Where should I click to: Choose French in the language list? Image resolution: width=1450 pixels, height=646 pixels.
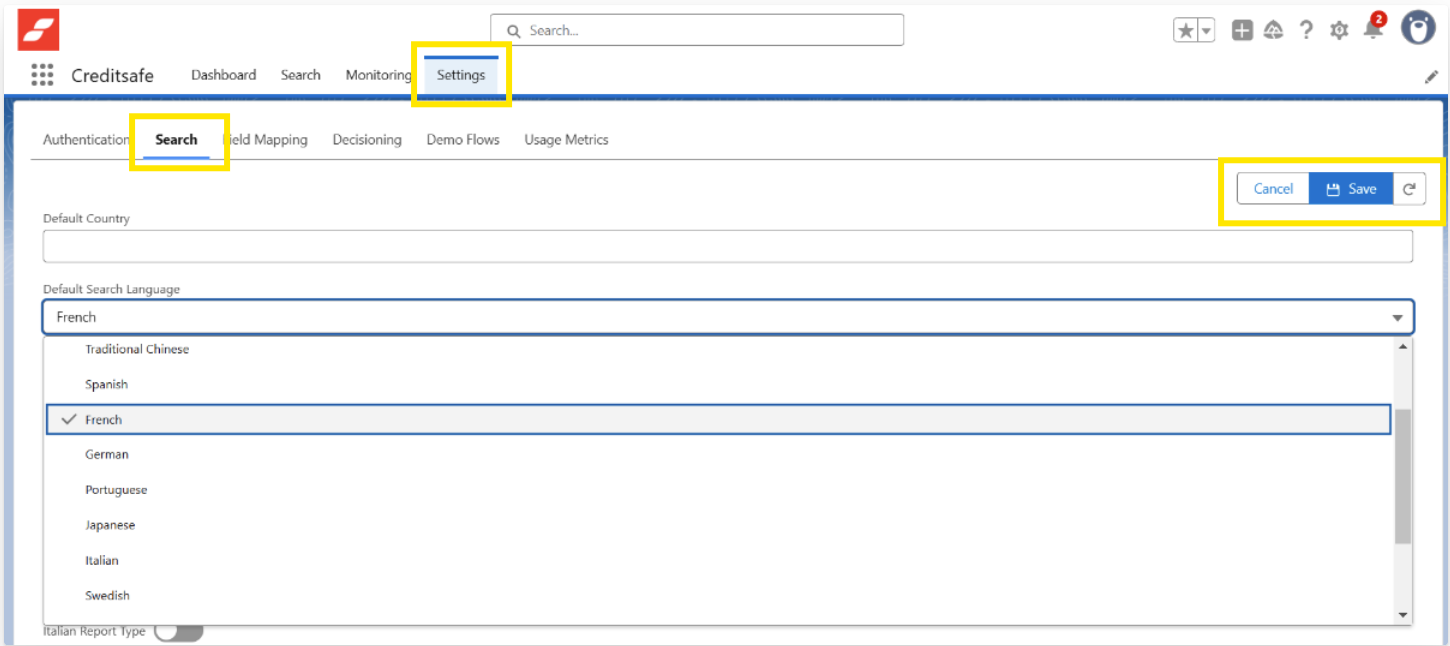718,420
